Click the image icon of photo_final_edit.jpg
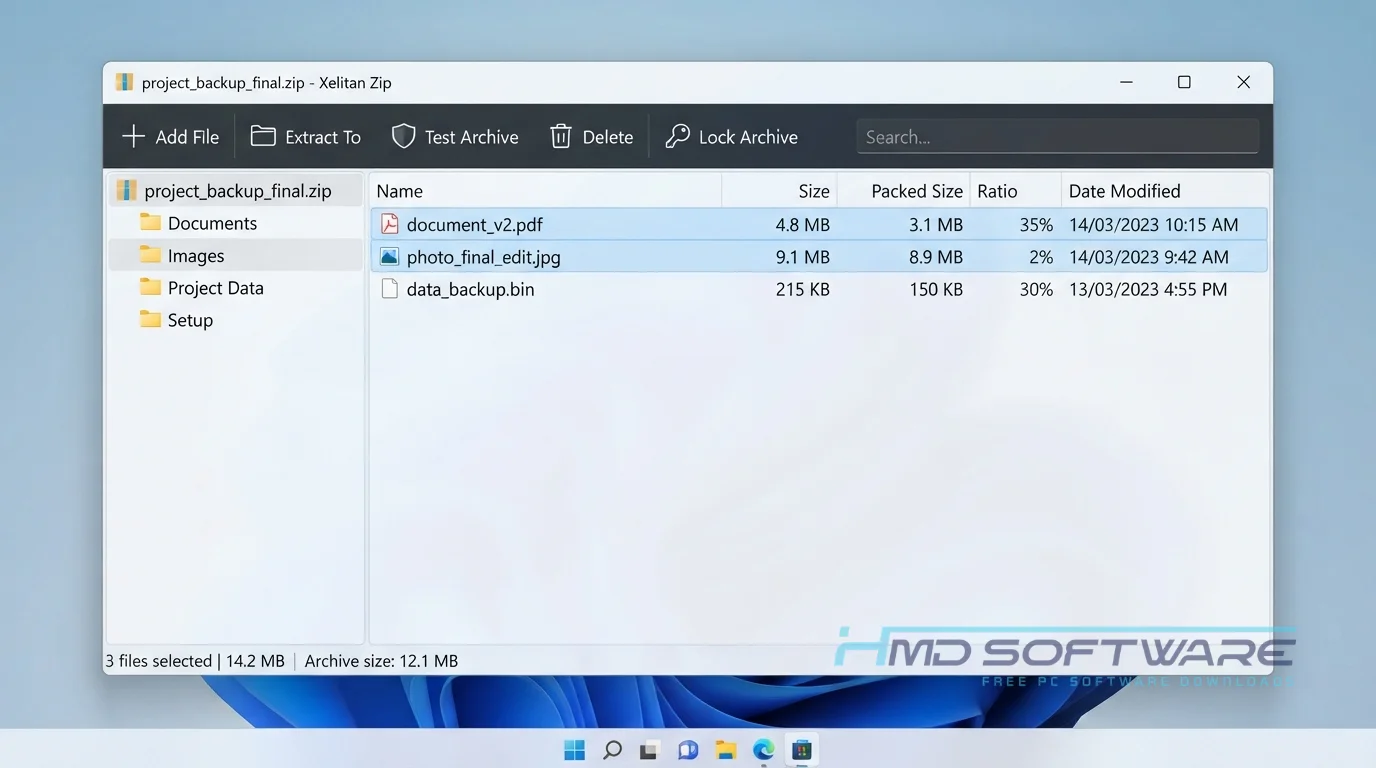Screen dimensions: 1376x768 389,257
